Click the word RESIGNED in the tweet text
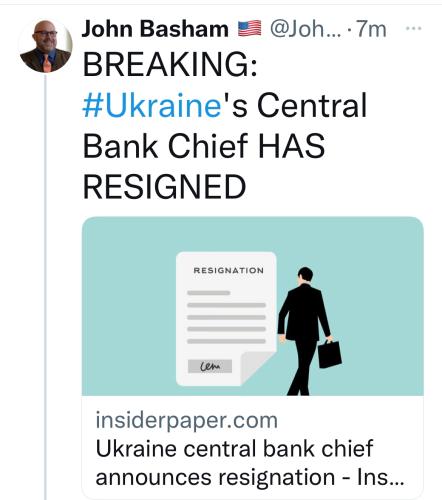 164,186
